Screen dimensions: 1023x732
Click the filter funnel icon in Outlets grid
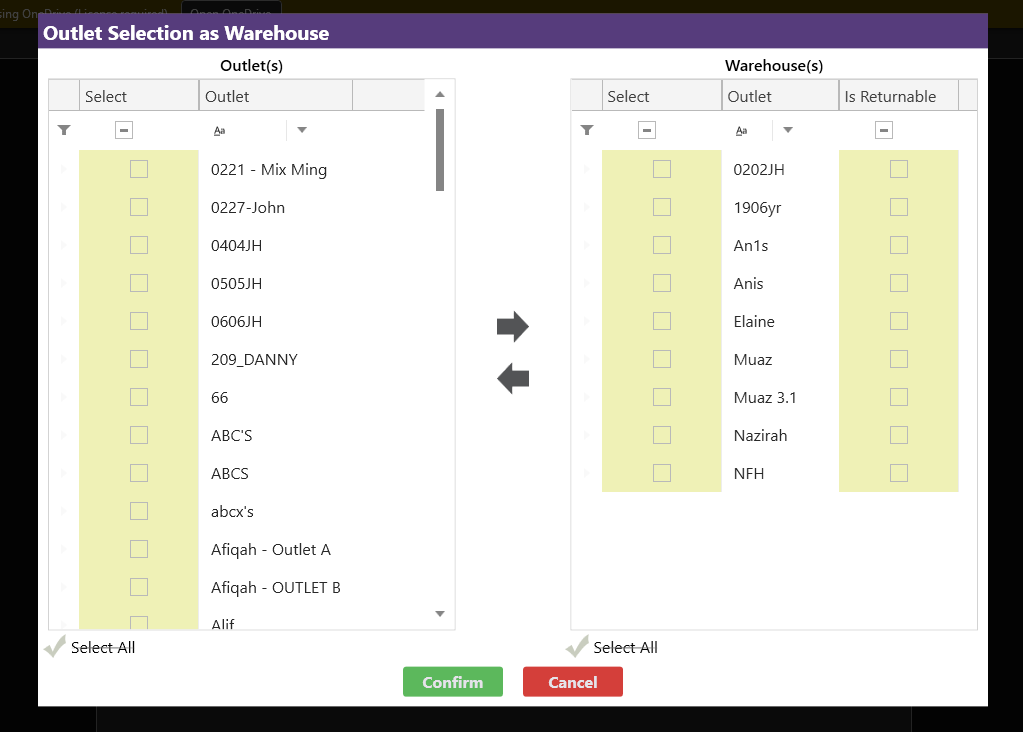click(64, 130)
